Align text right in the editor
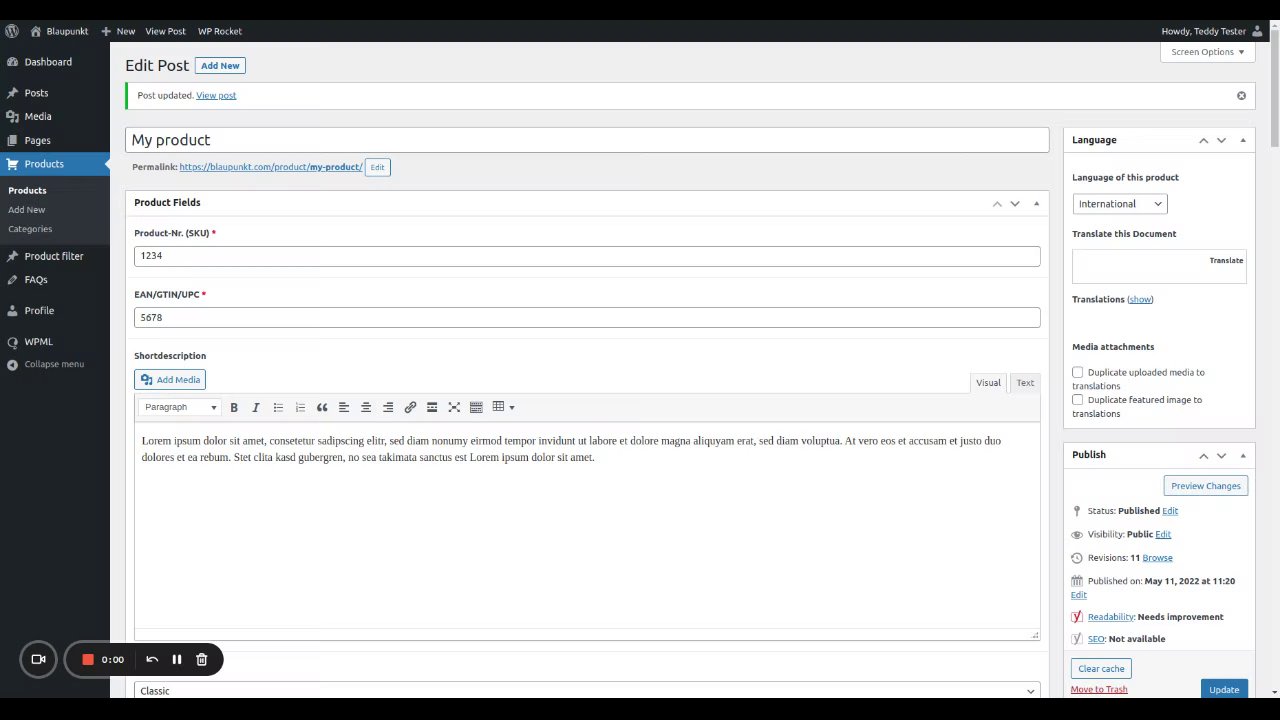This screenshot has width=1280, height=720. tap(388, 407)
